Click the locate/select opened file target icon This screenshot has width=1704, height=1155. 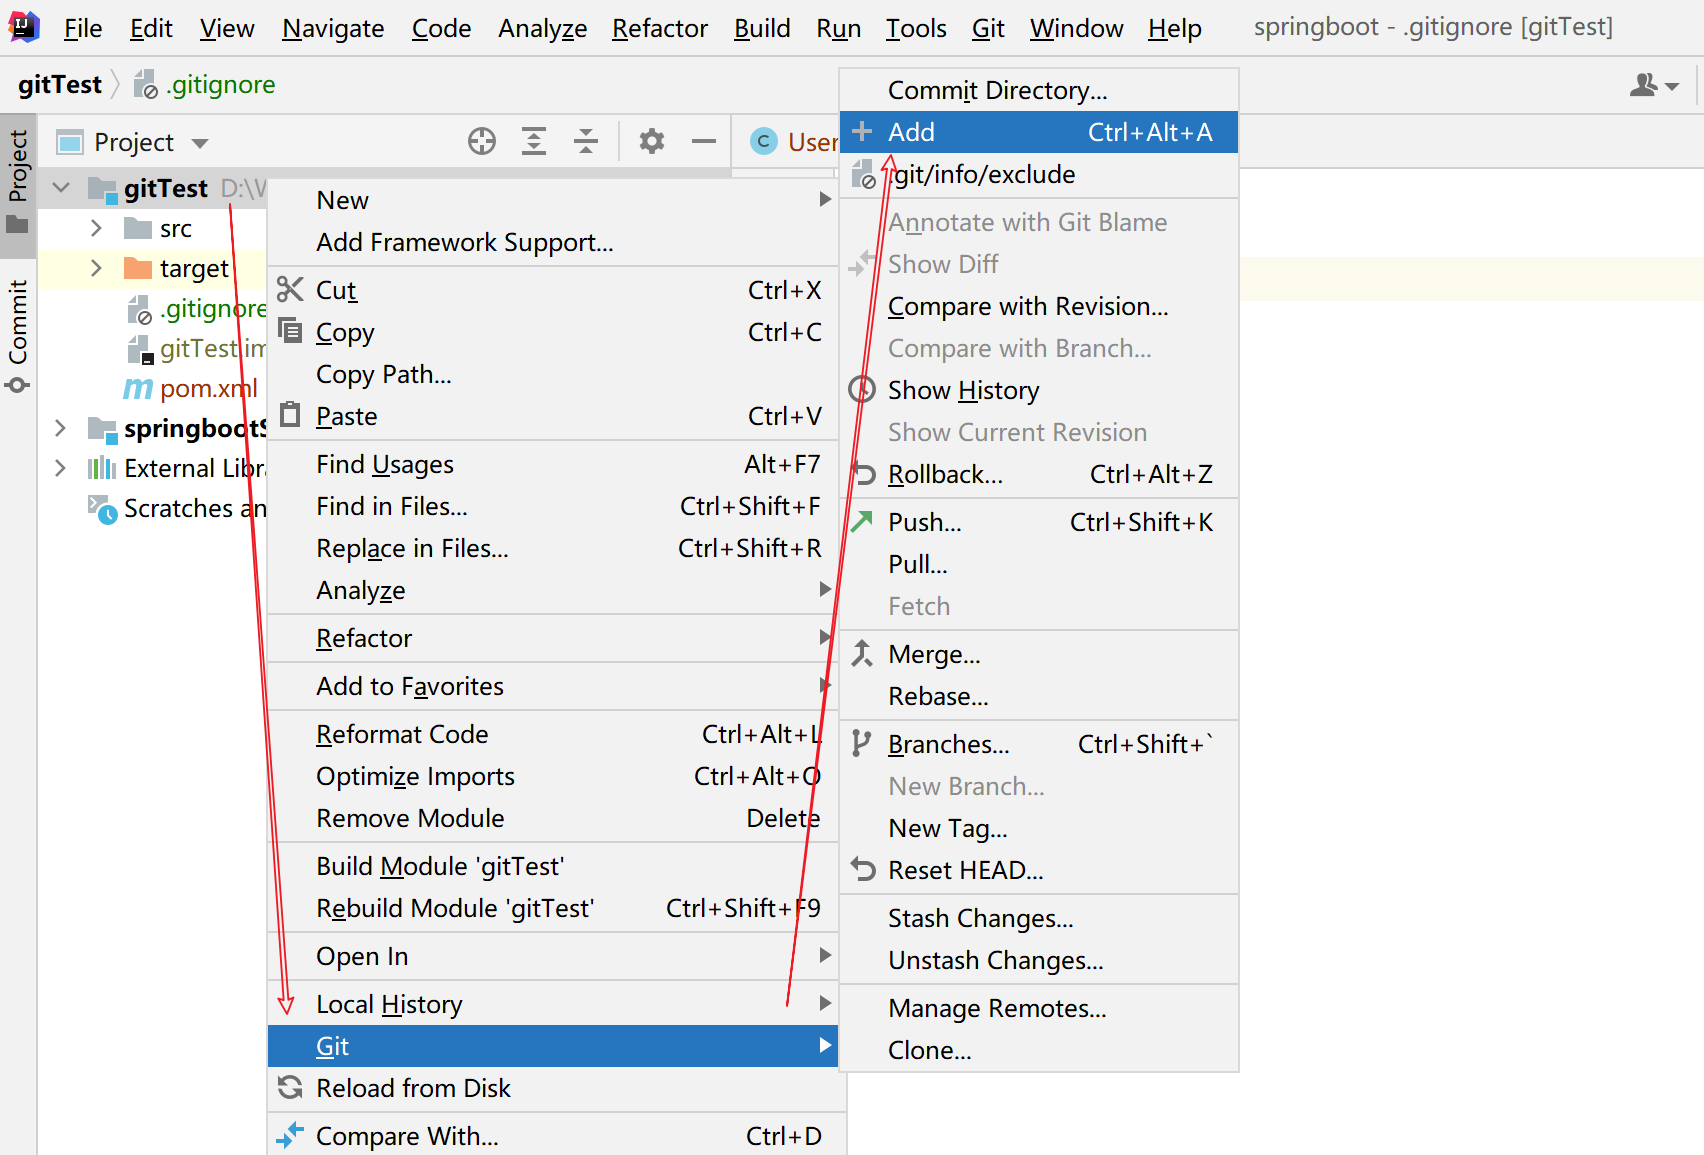point(482,142)
